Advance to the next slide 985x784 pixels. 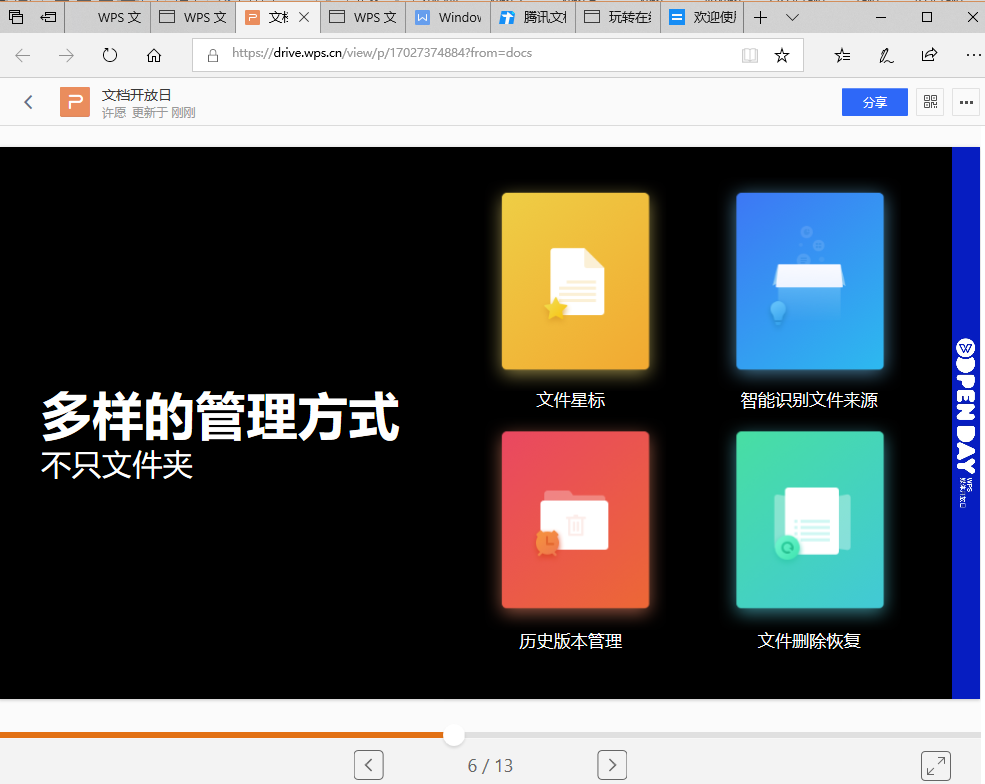612,766
